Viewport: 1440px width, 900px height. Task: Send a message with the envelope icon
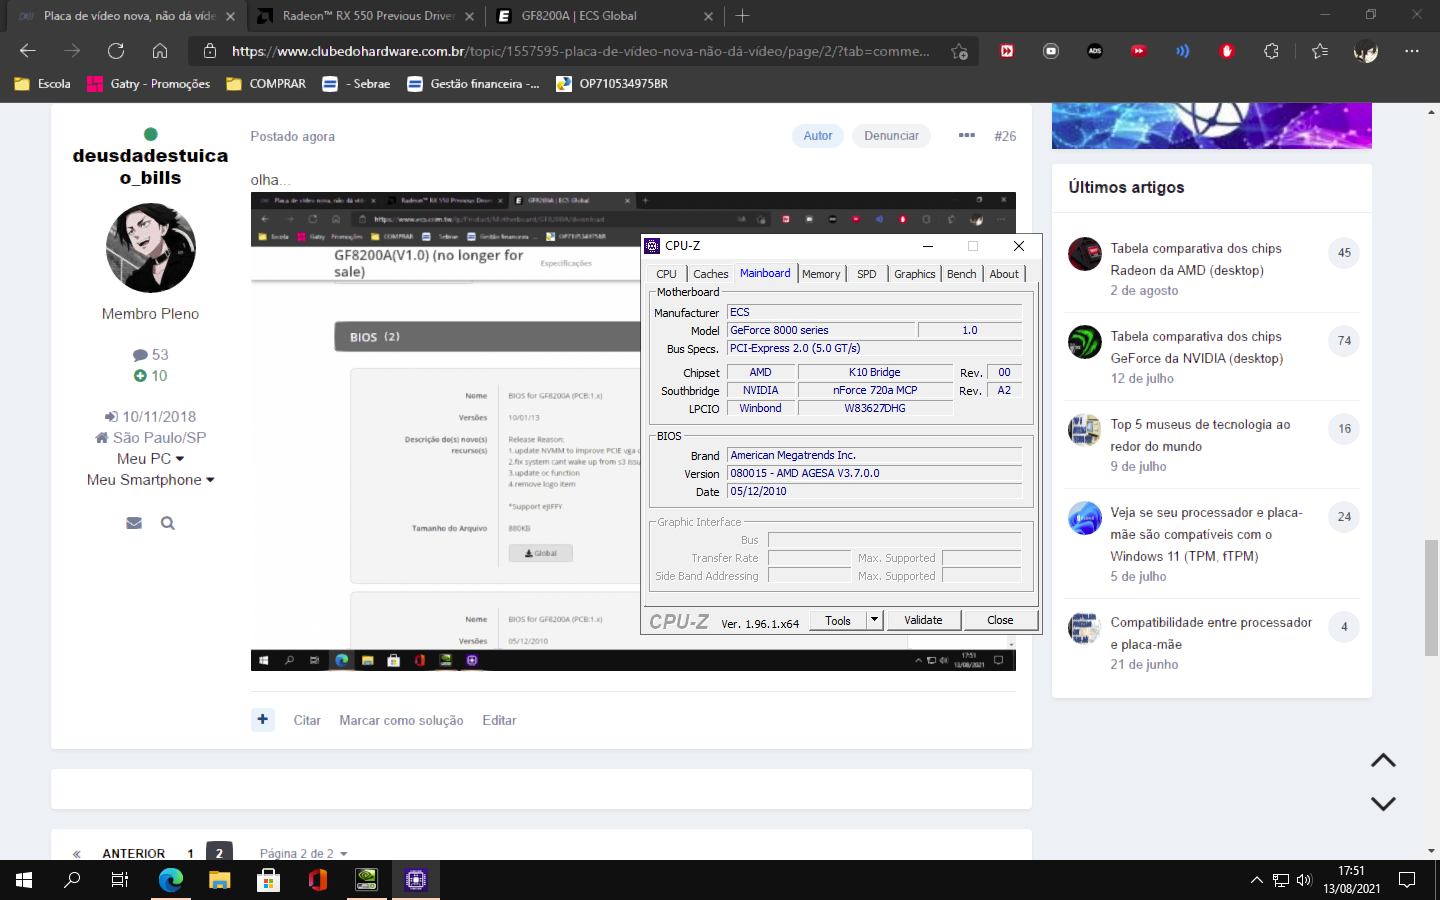pyautogui.click(x=134, y=523)
